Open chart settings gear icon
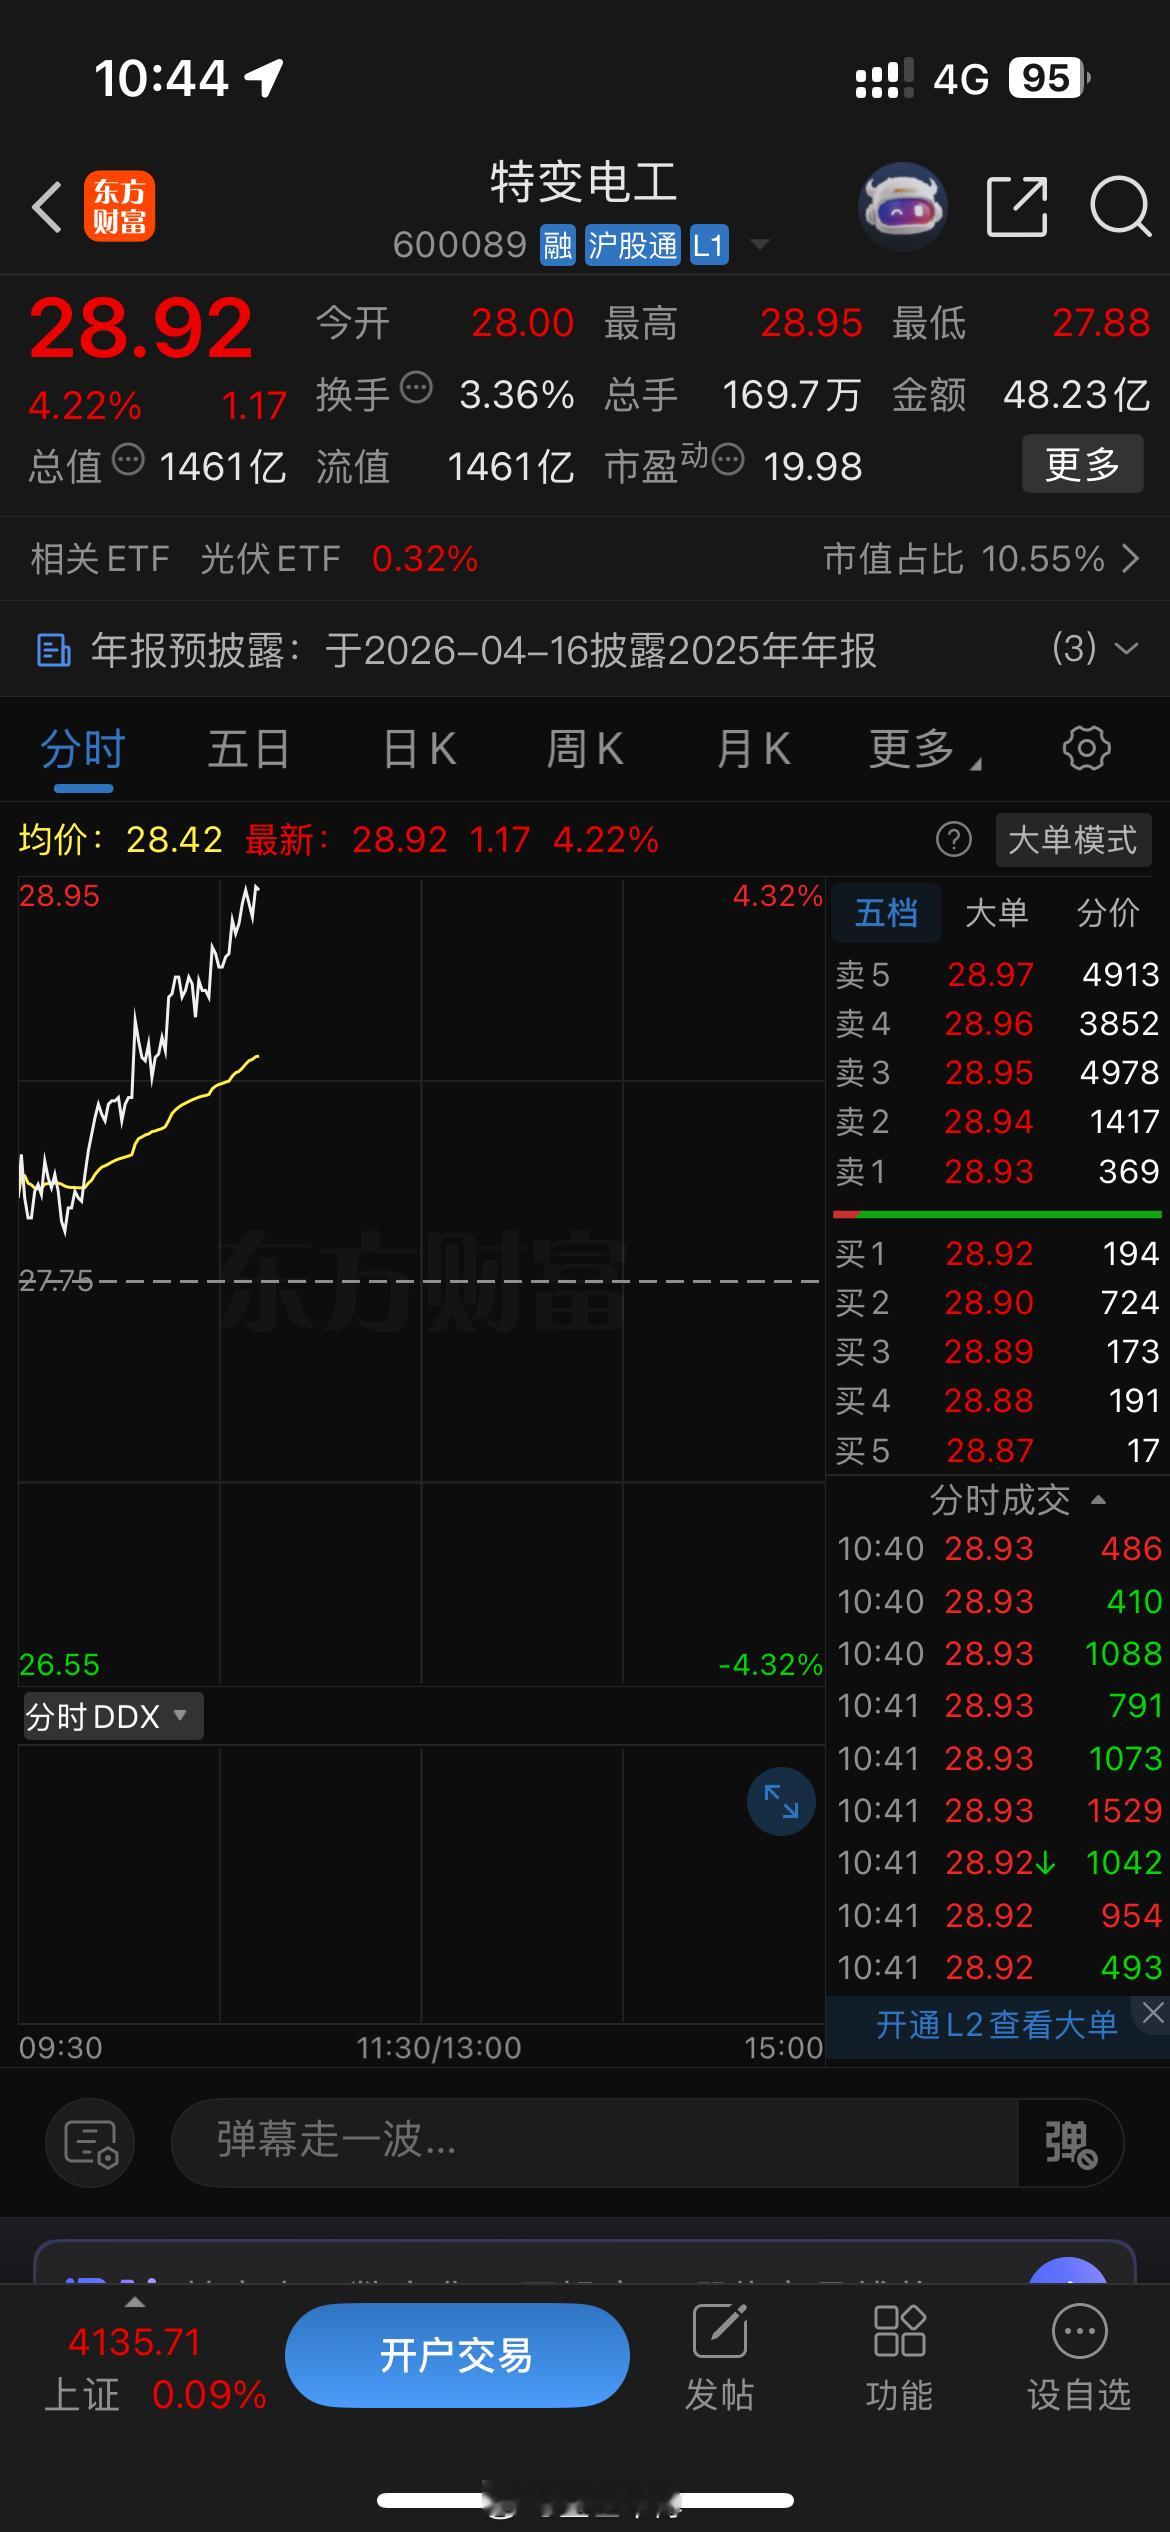The height and width of the screenshot is (2532, 1170). point(1086,748)
